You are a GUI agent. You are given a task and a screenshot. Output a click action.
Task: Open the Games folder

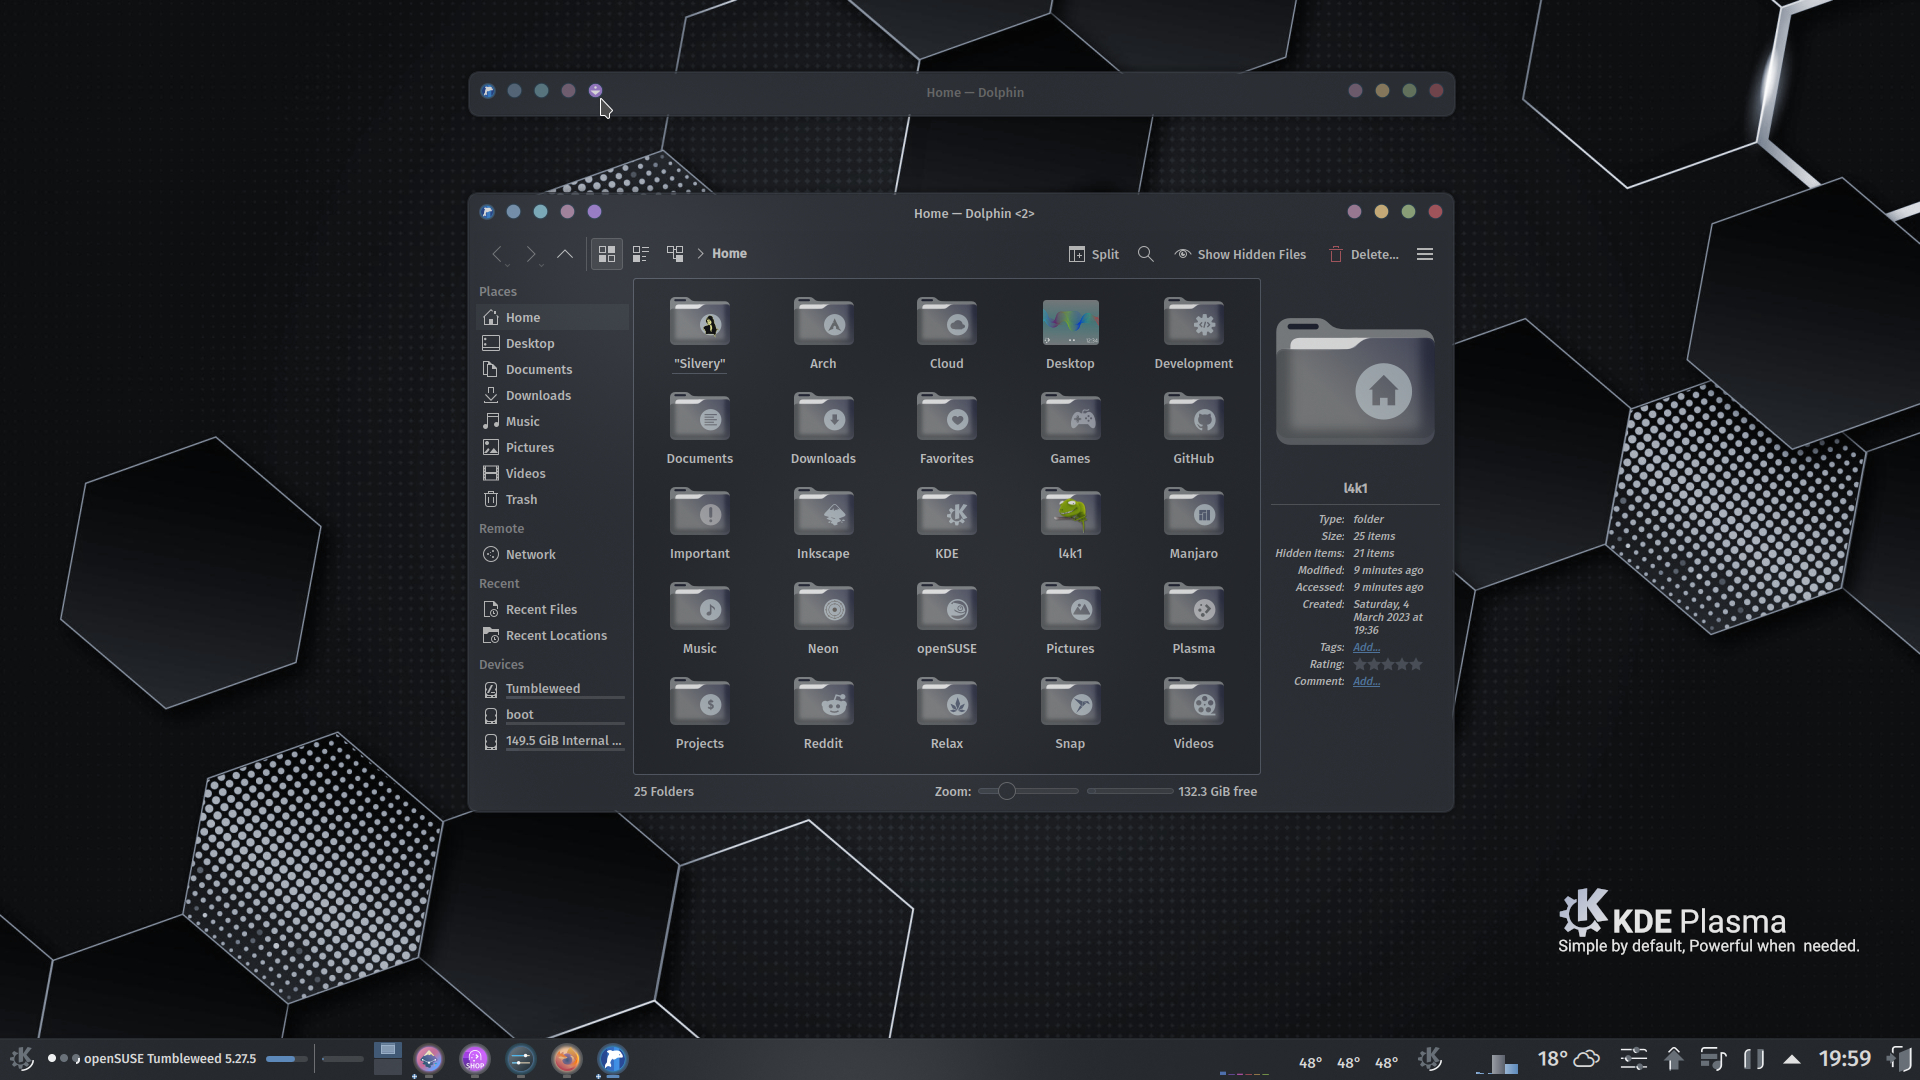click(1070, 428)
